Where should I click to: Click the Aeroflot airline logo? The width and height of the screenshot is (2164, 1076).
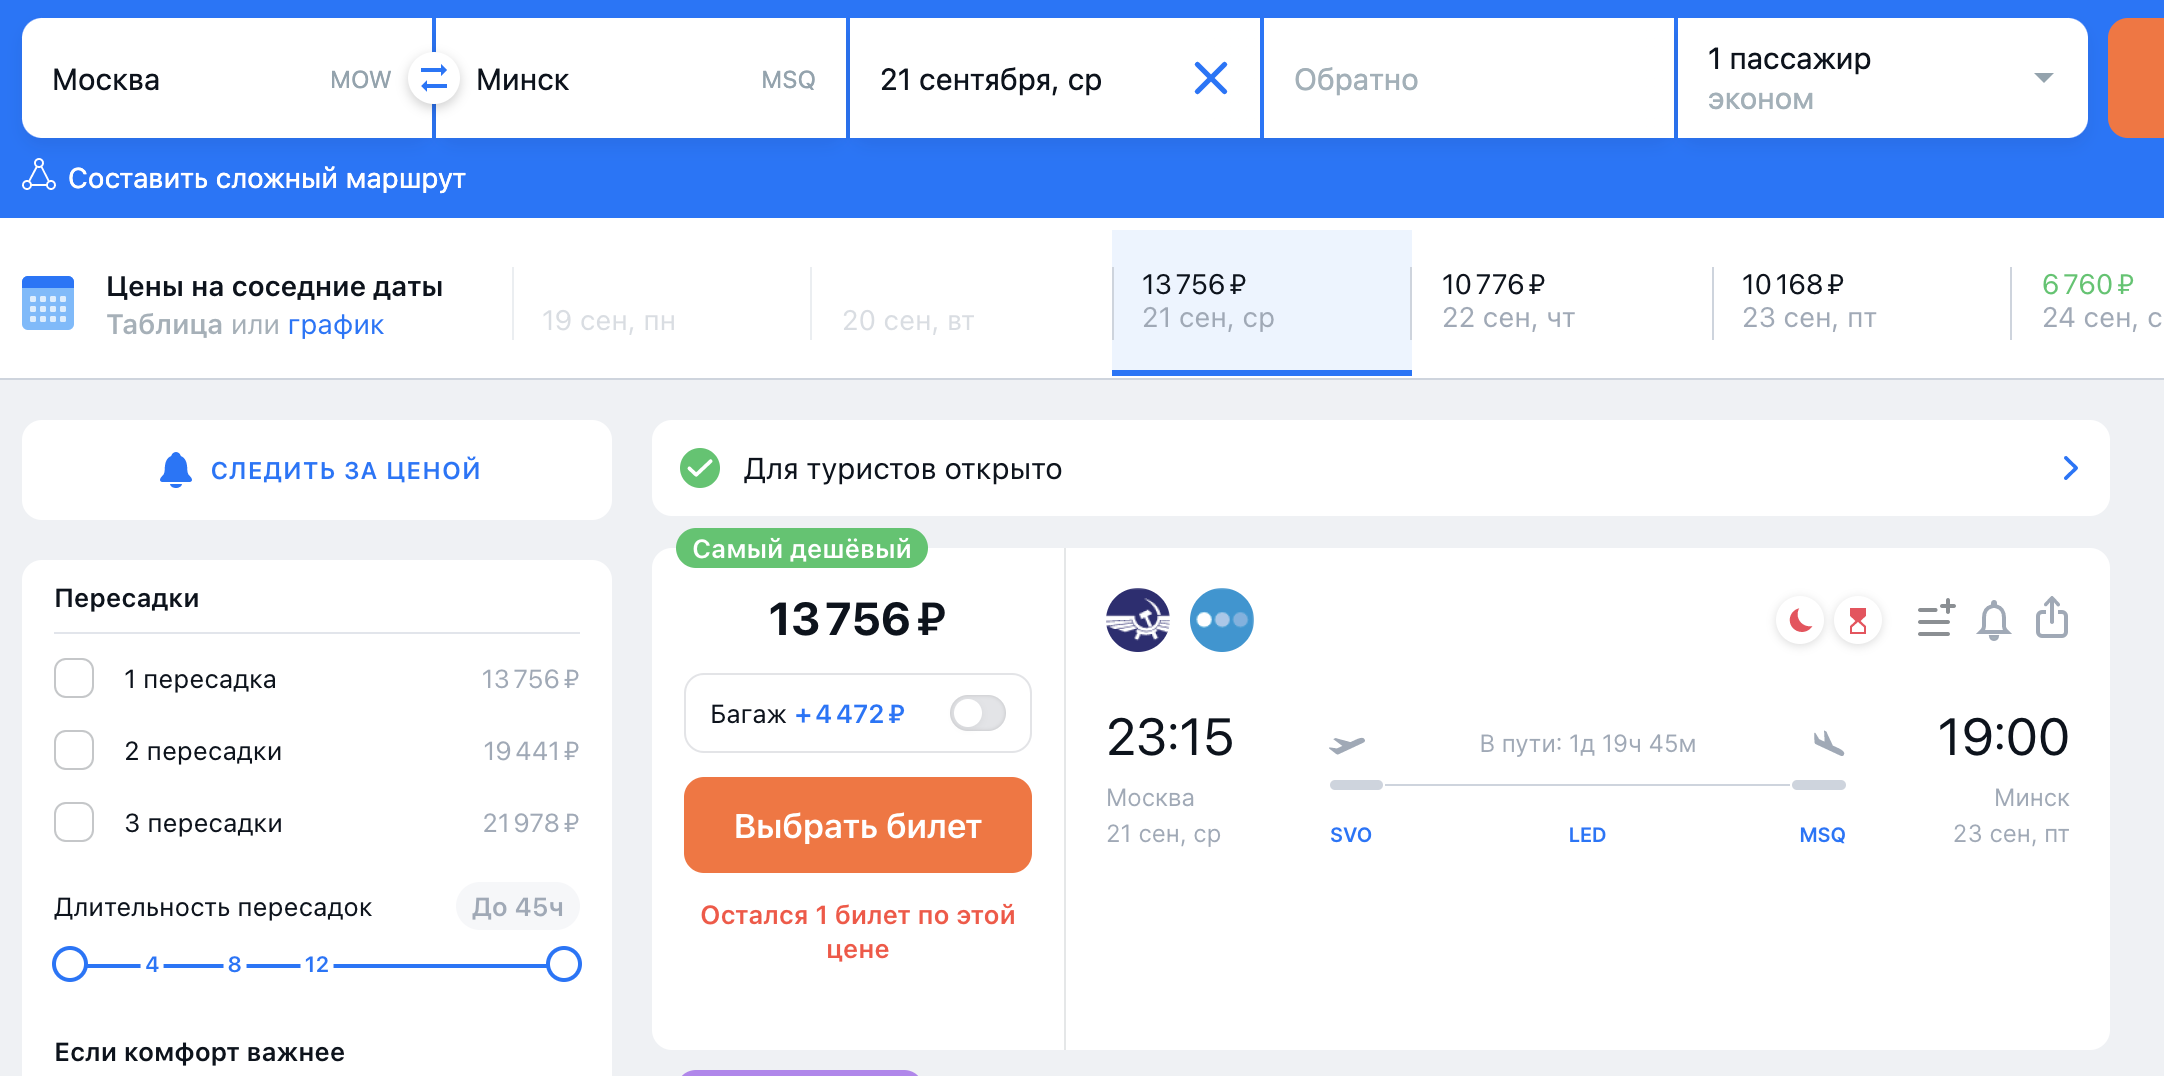pyautogui.click(x=1138, y=620)
